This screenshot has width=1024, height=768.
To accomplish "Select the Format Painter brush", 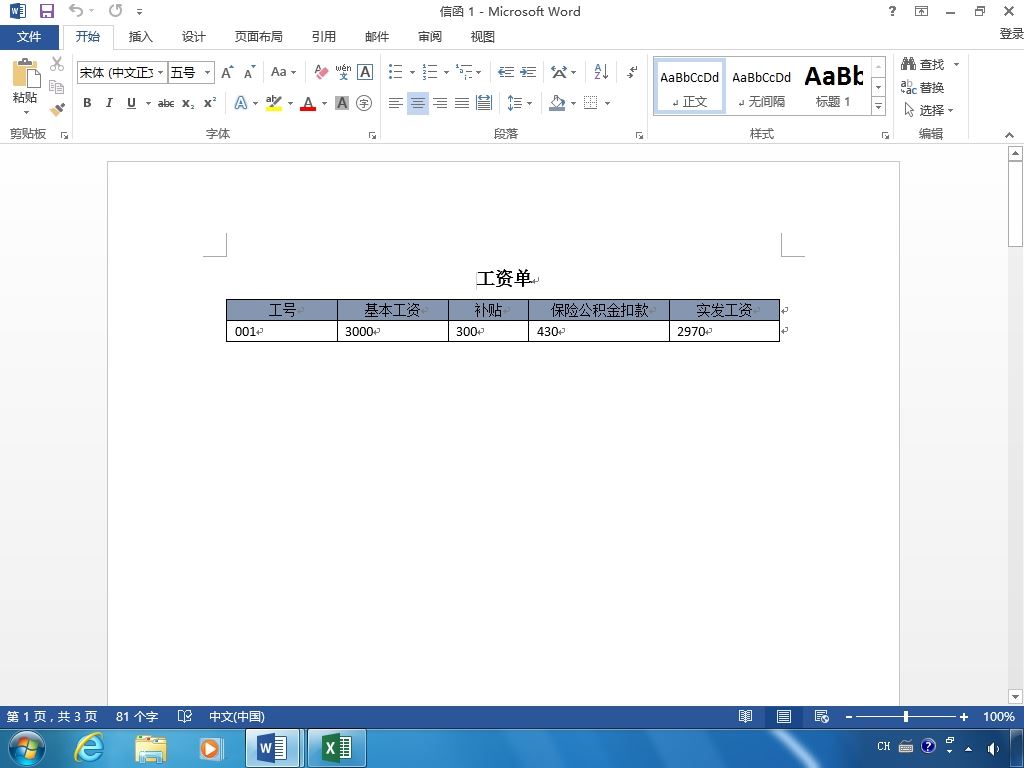I will coord(57,109).
